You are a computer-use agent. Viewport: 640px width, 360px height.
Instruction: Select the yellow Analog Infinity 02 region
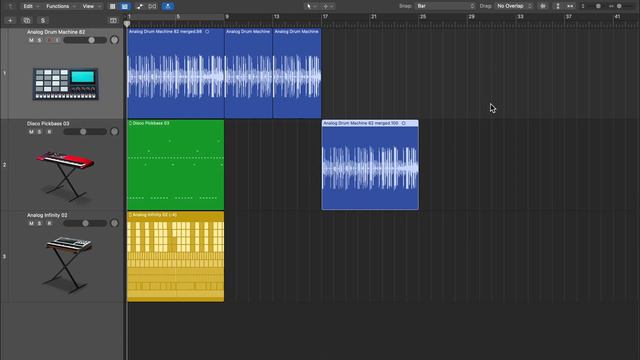(x=176, y=257)
